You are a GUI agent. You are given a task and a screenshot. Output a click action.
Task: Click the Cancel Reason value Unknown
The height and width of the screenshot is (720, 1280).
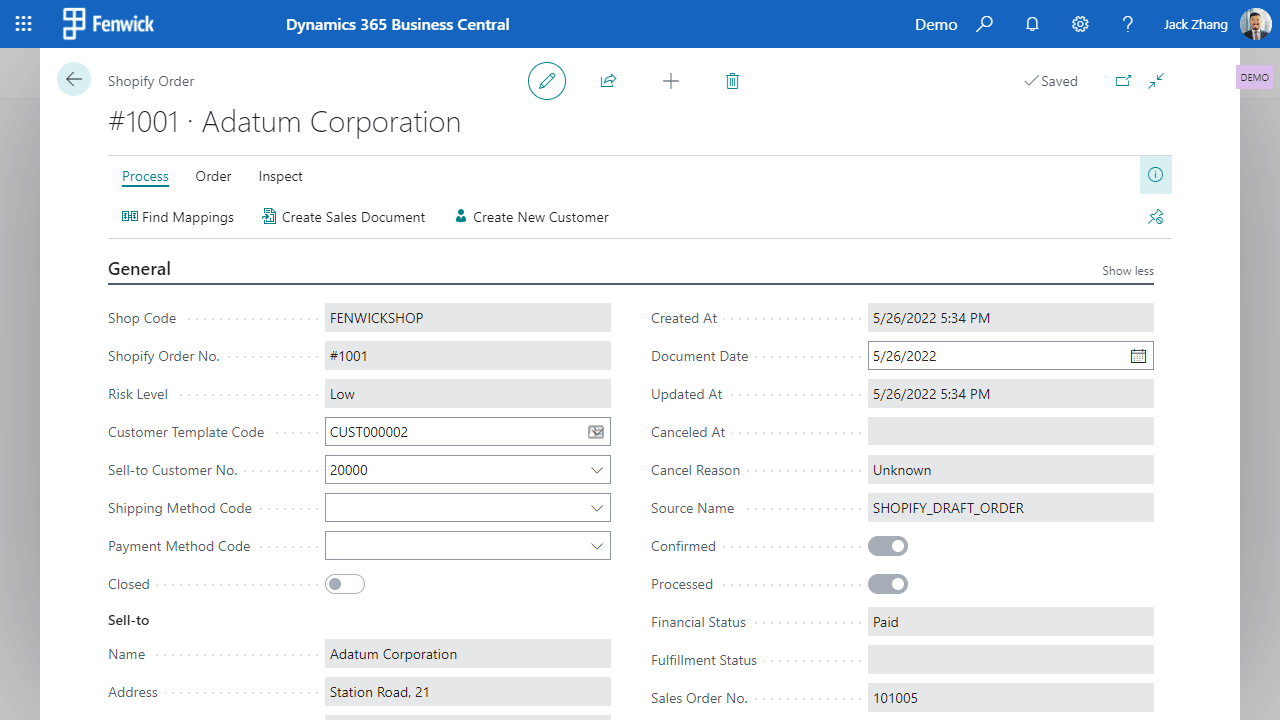[x=1011, y=470]
